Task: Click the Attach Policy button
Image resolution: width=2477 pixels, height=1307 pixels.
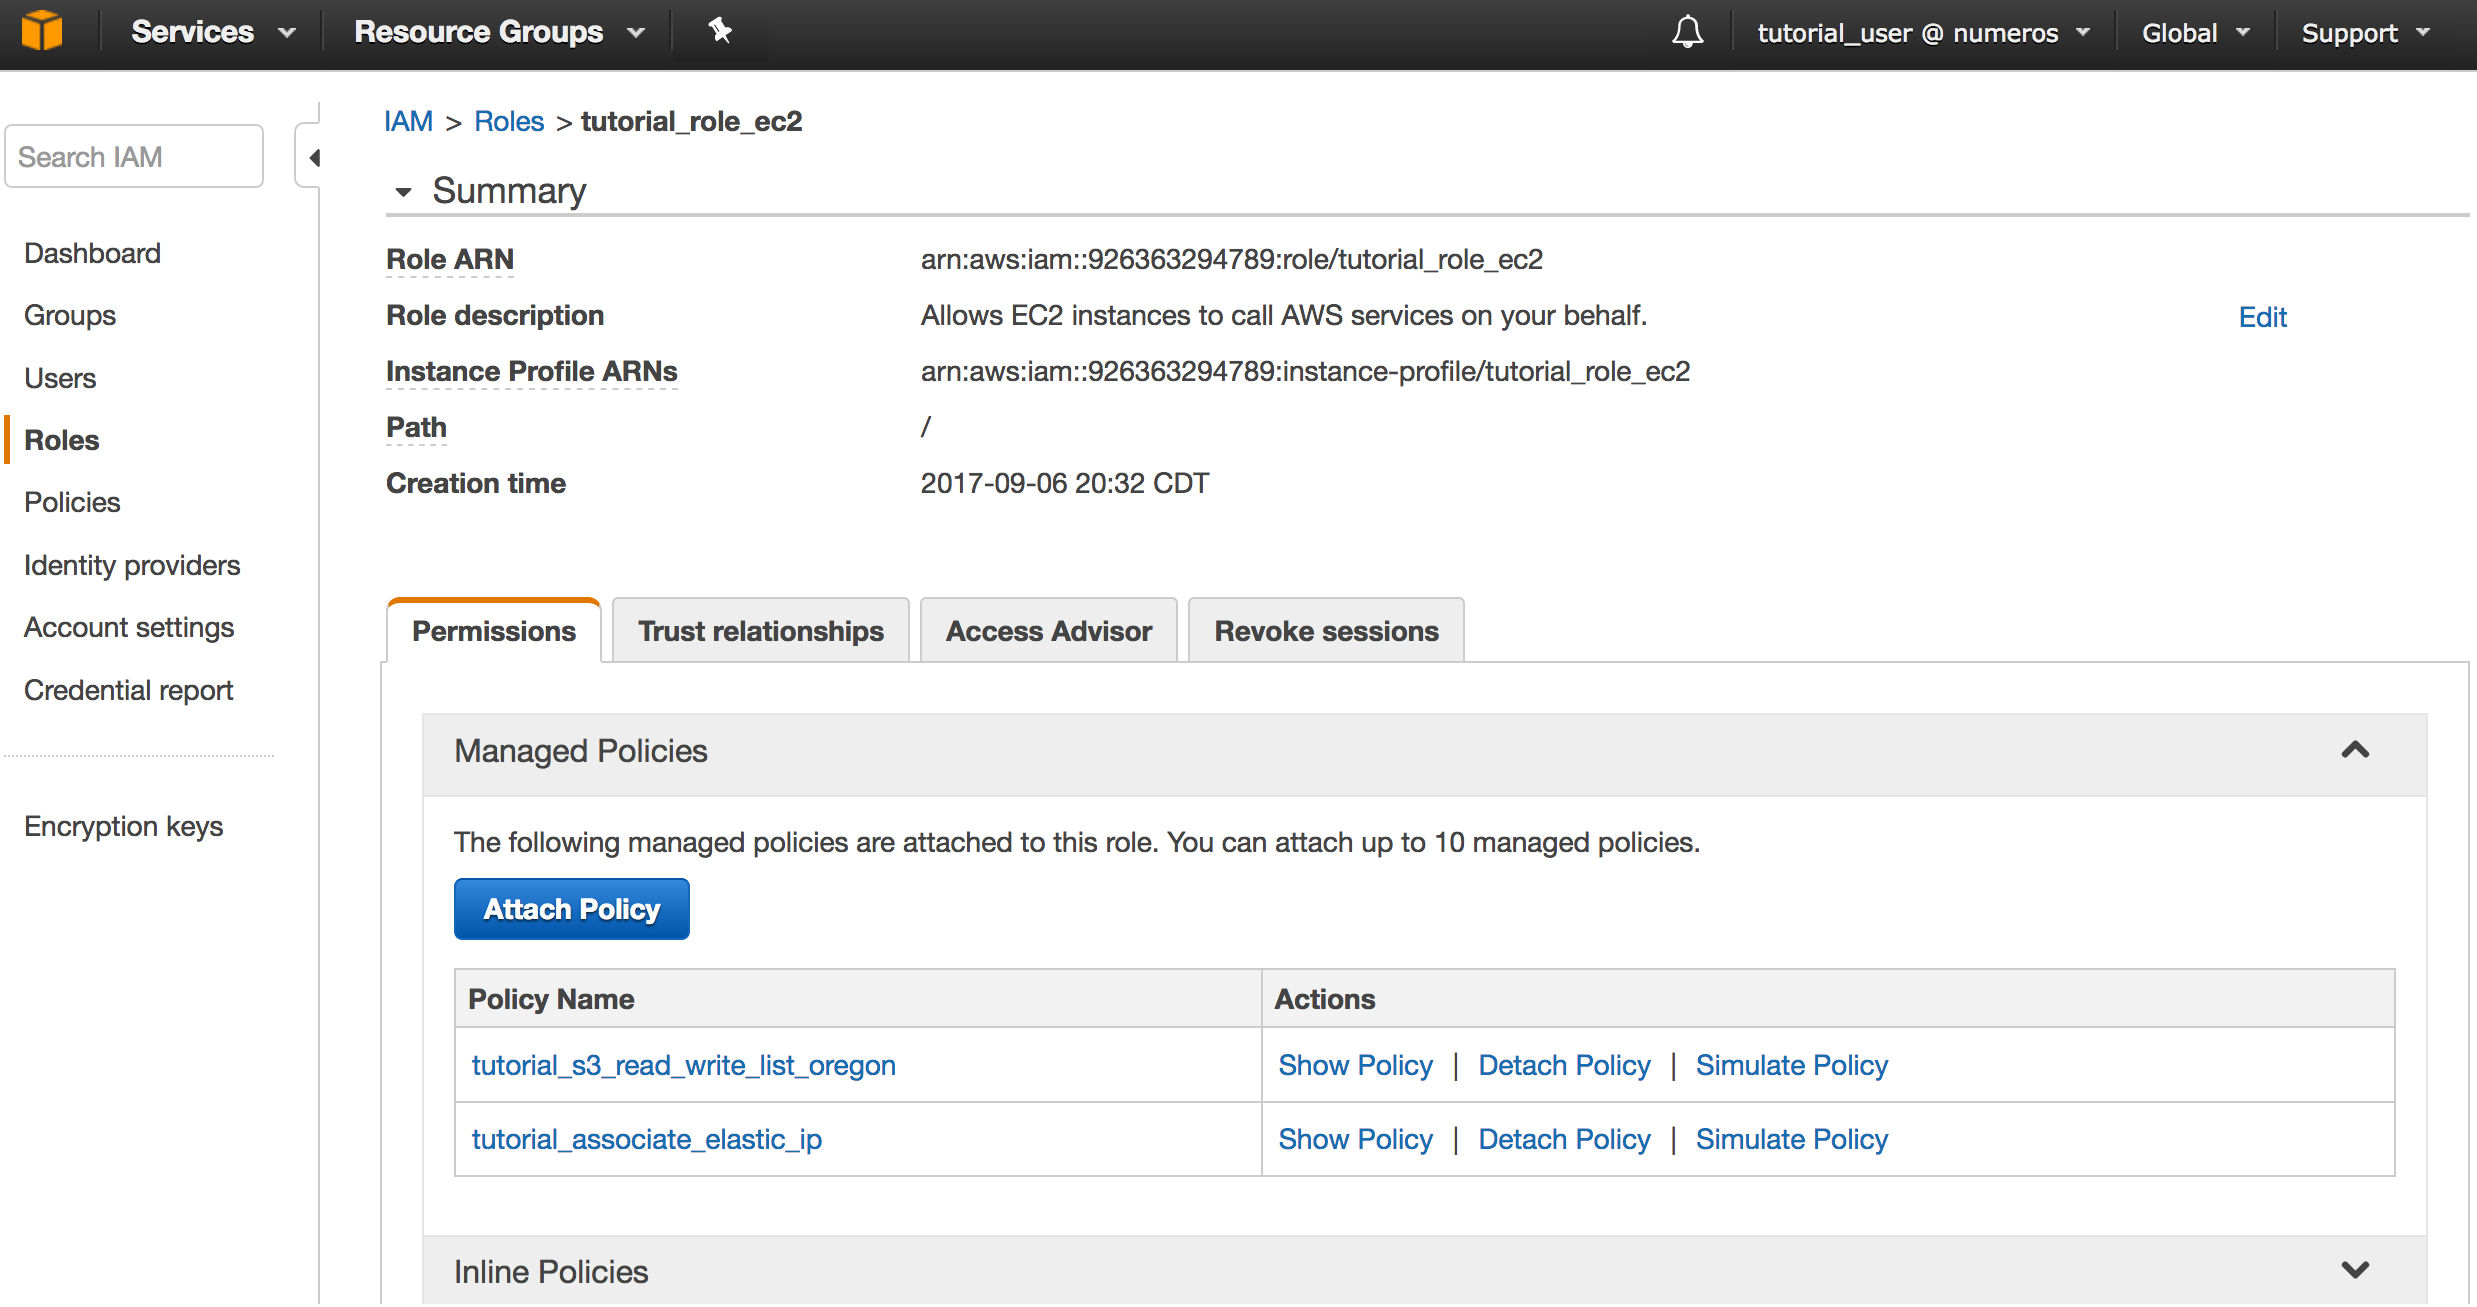Action: [571, 909]
